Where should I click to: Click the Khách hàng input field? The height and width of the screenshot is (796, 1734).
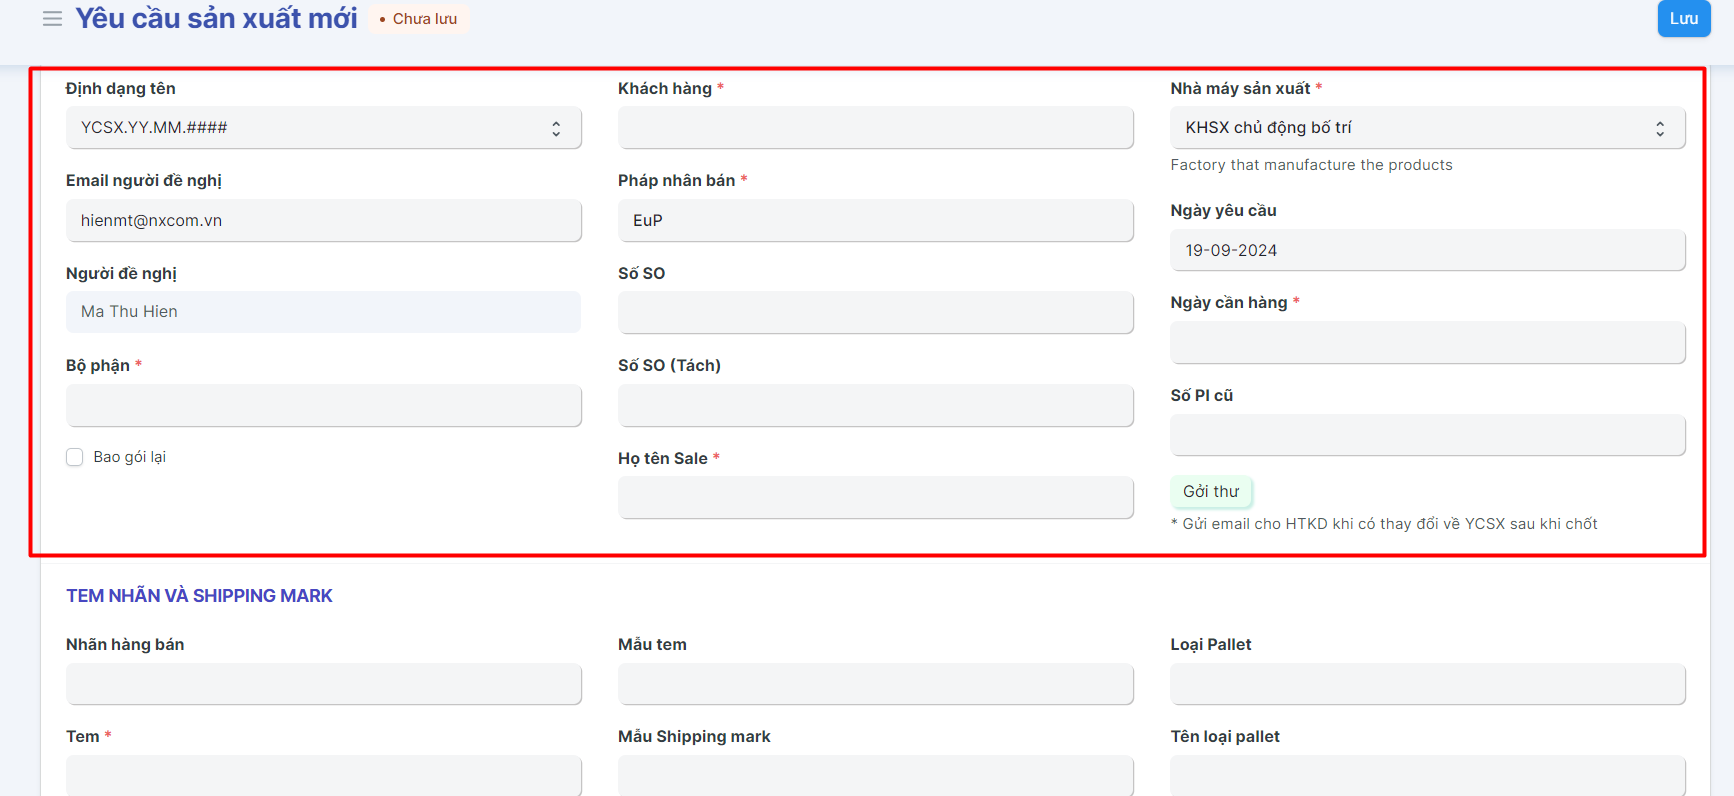875,128
